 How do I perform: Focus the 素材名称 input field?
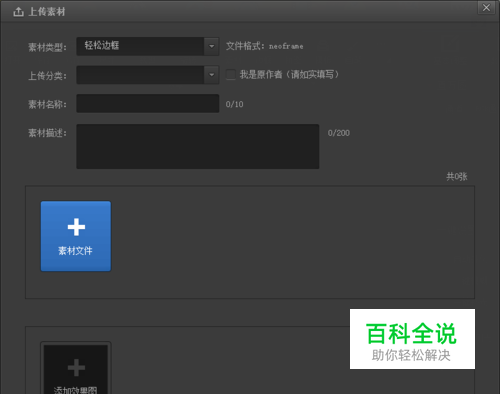148,103
